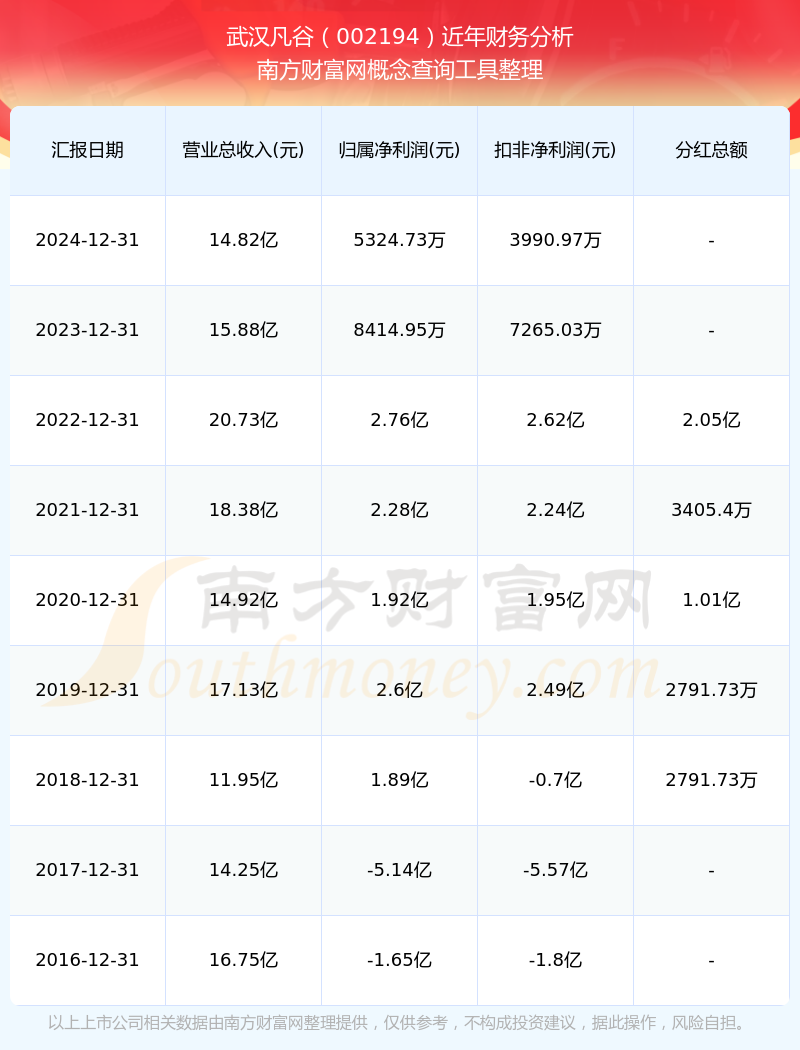Screen dimensions: 800x1050
Task: Click the 汇报日期 column header
Action: (x=88, y=150)
